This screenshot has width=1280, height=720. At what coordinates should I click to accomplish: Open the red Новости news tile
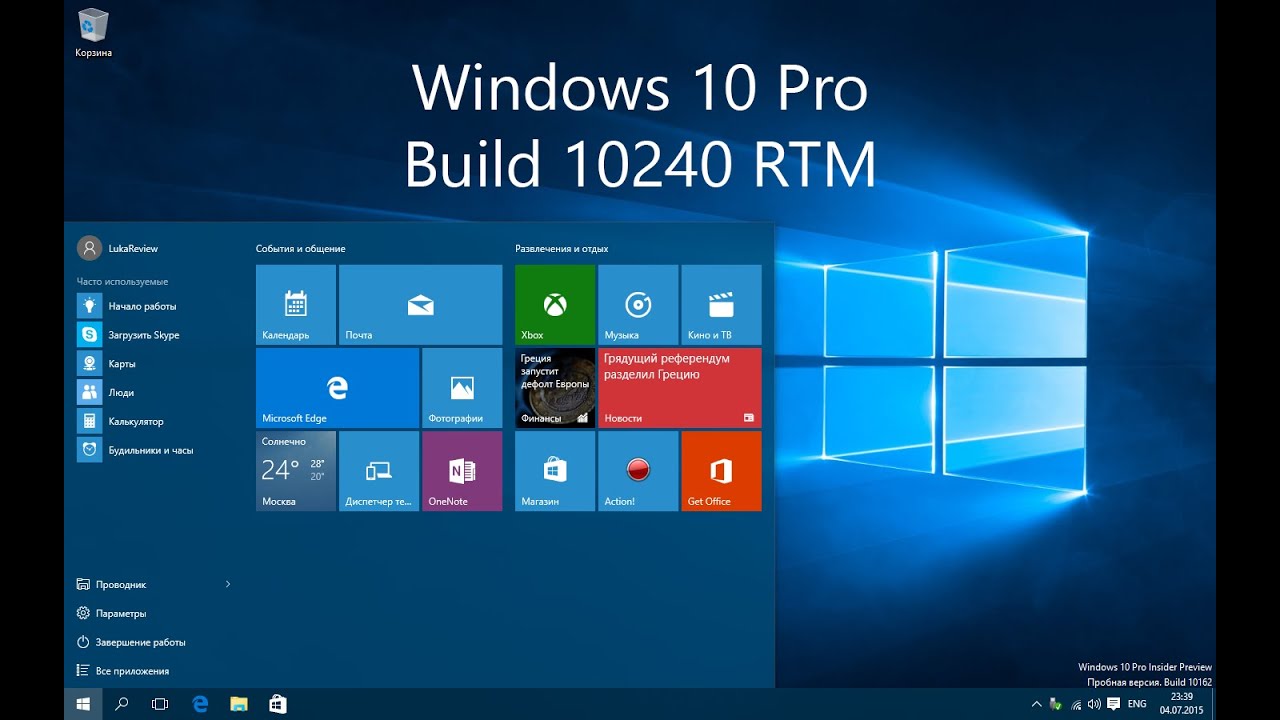[679, 388]
